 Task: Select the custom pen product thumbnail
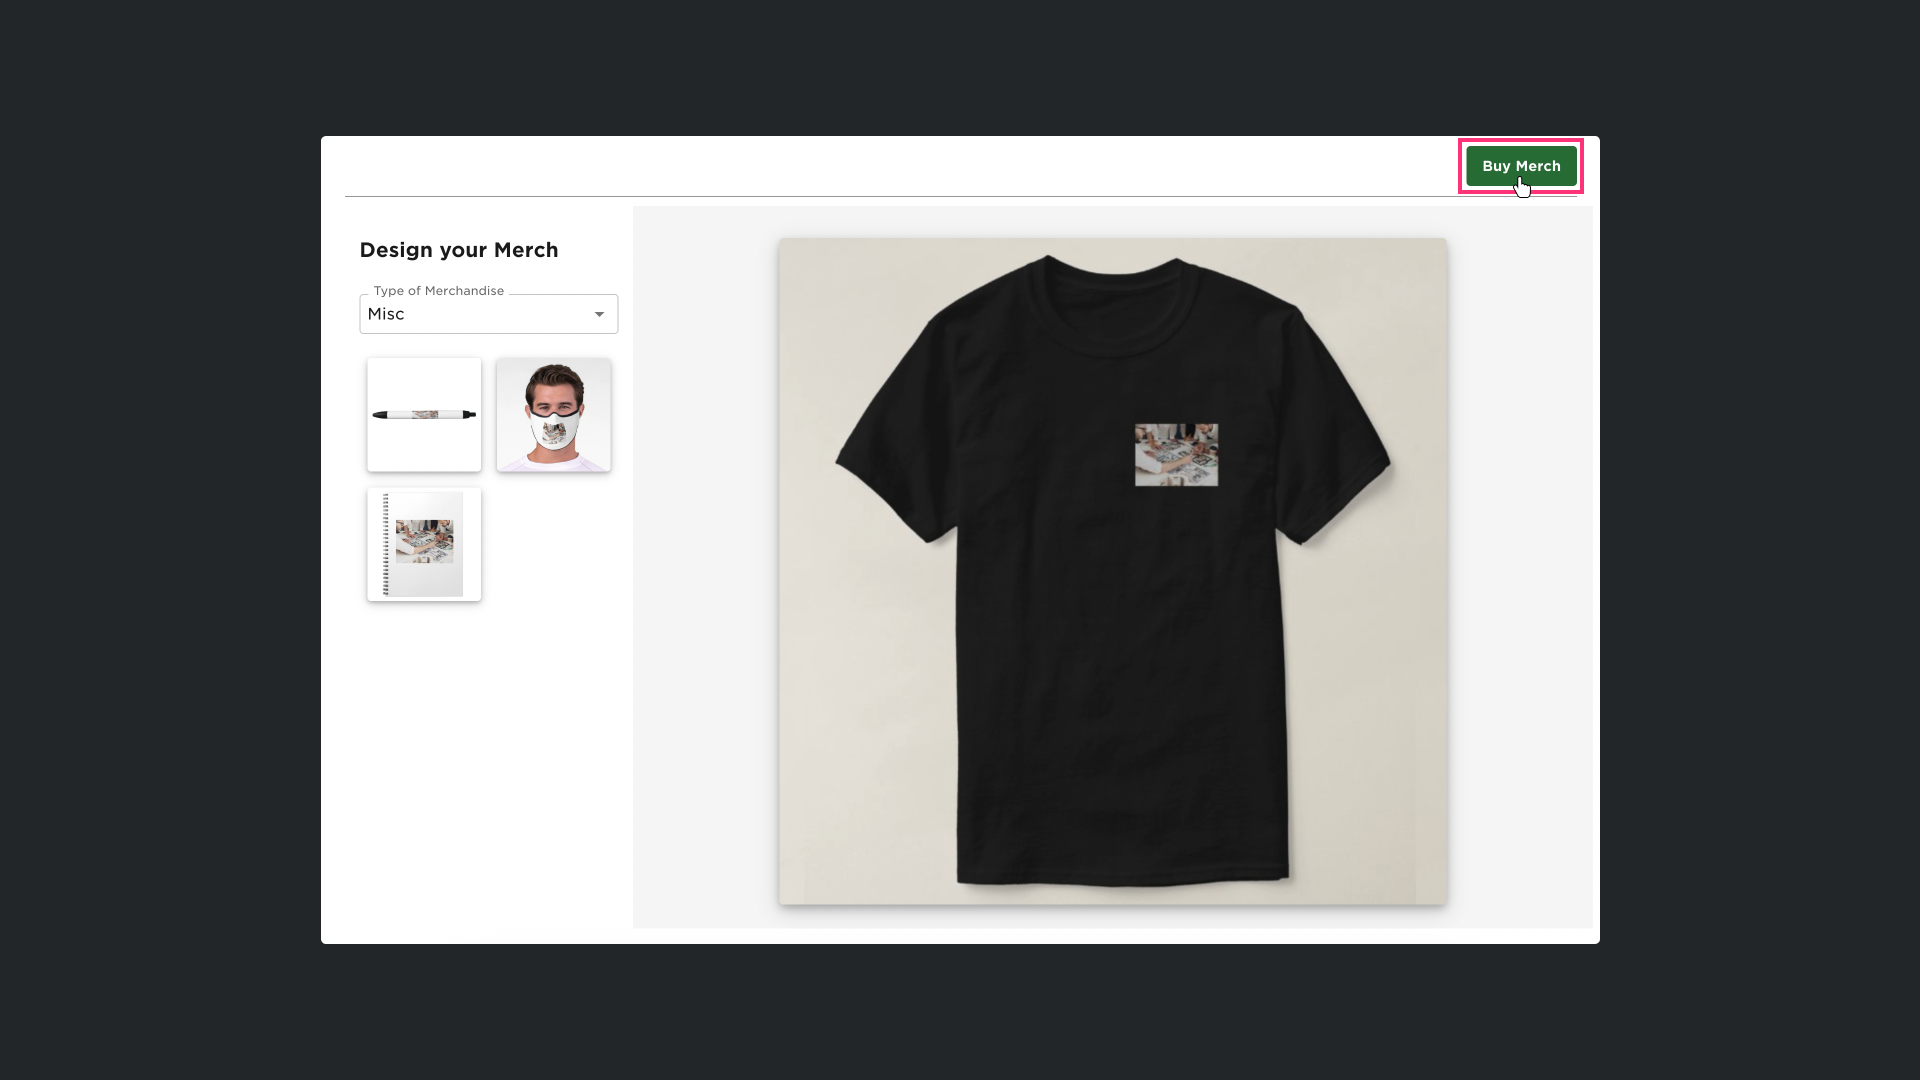click(x=424, y=414)
